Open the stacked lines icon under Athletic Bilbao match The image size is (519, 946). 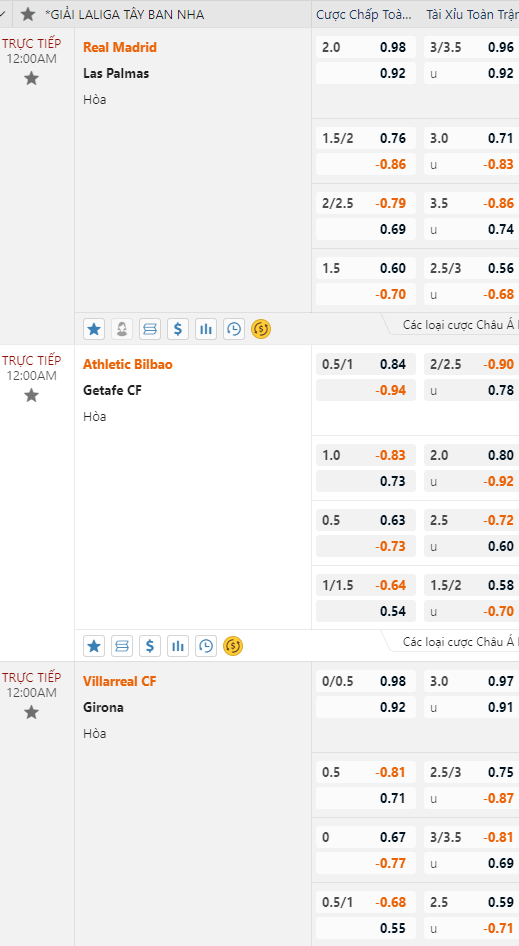(x=121, y=646)
